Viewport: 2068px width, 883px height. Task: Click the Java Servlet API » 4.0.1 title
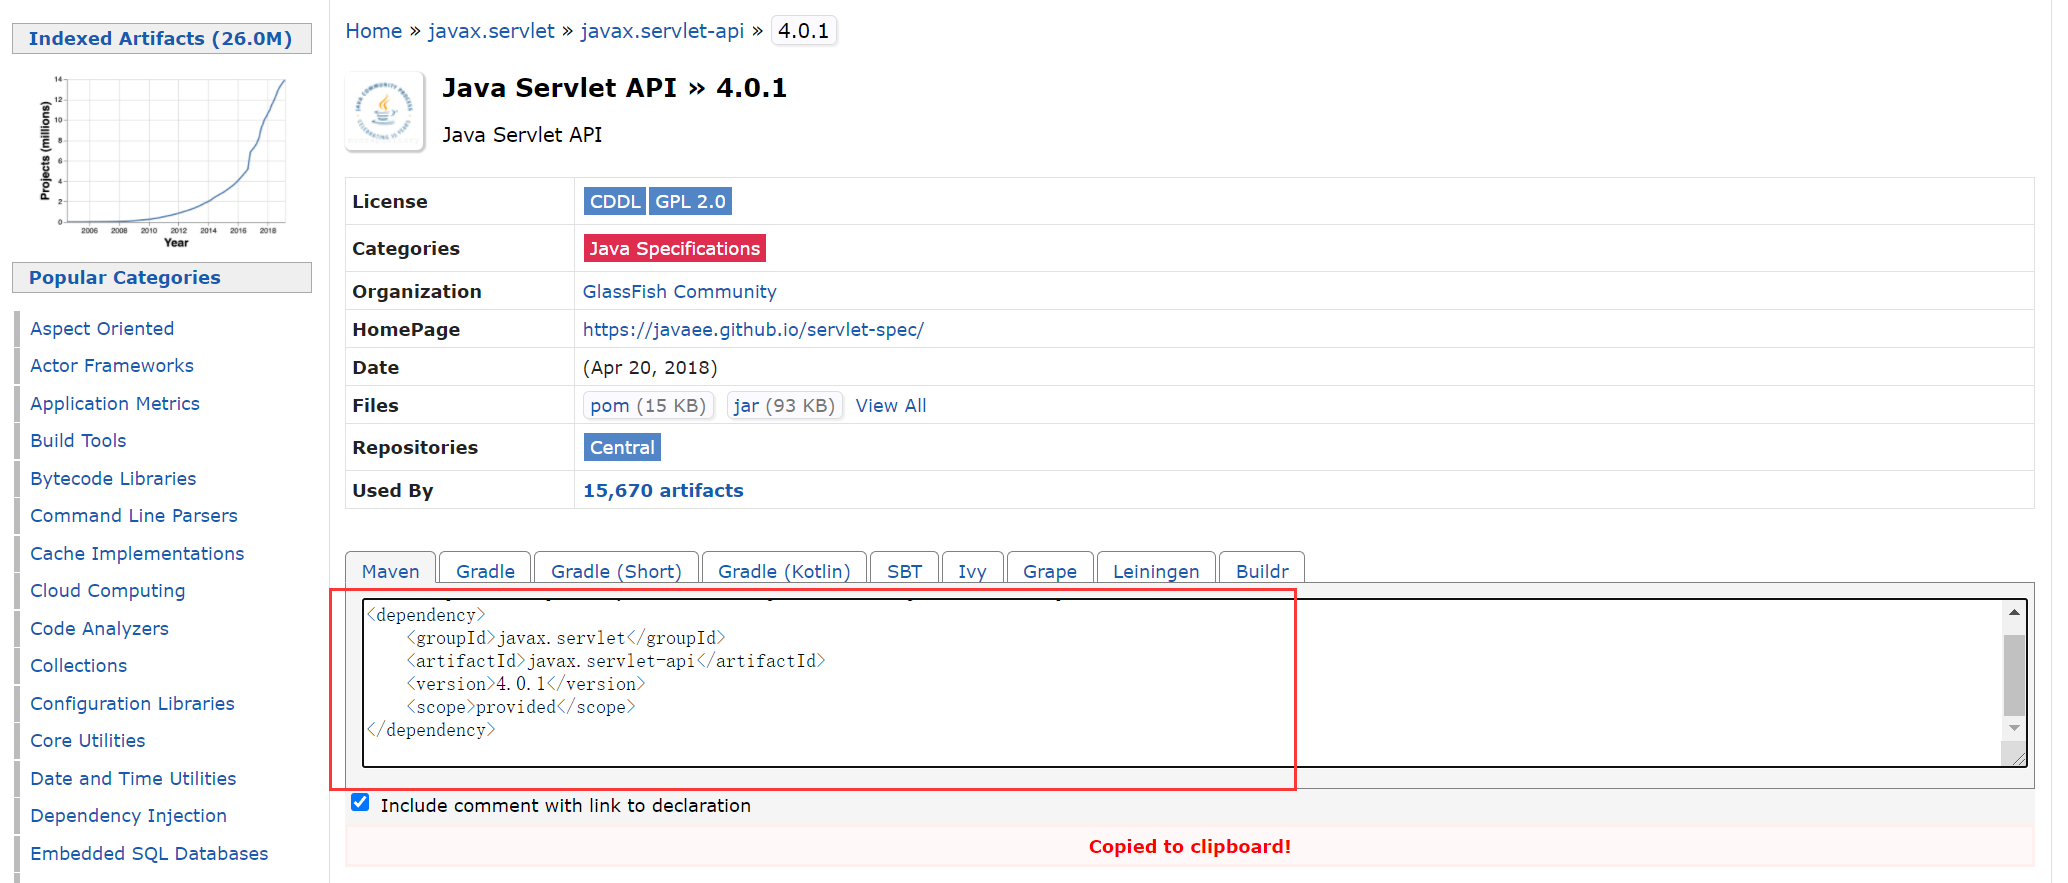pos(615,88)
